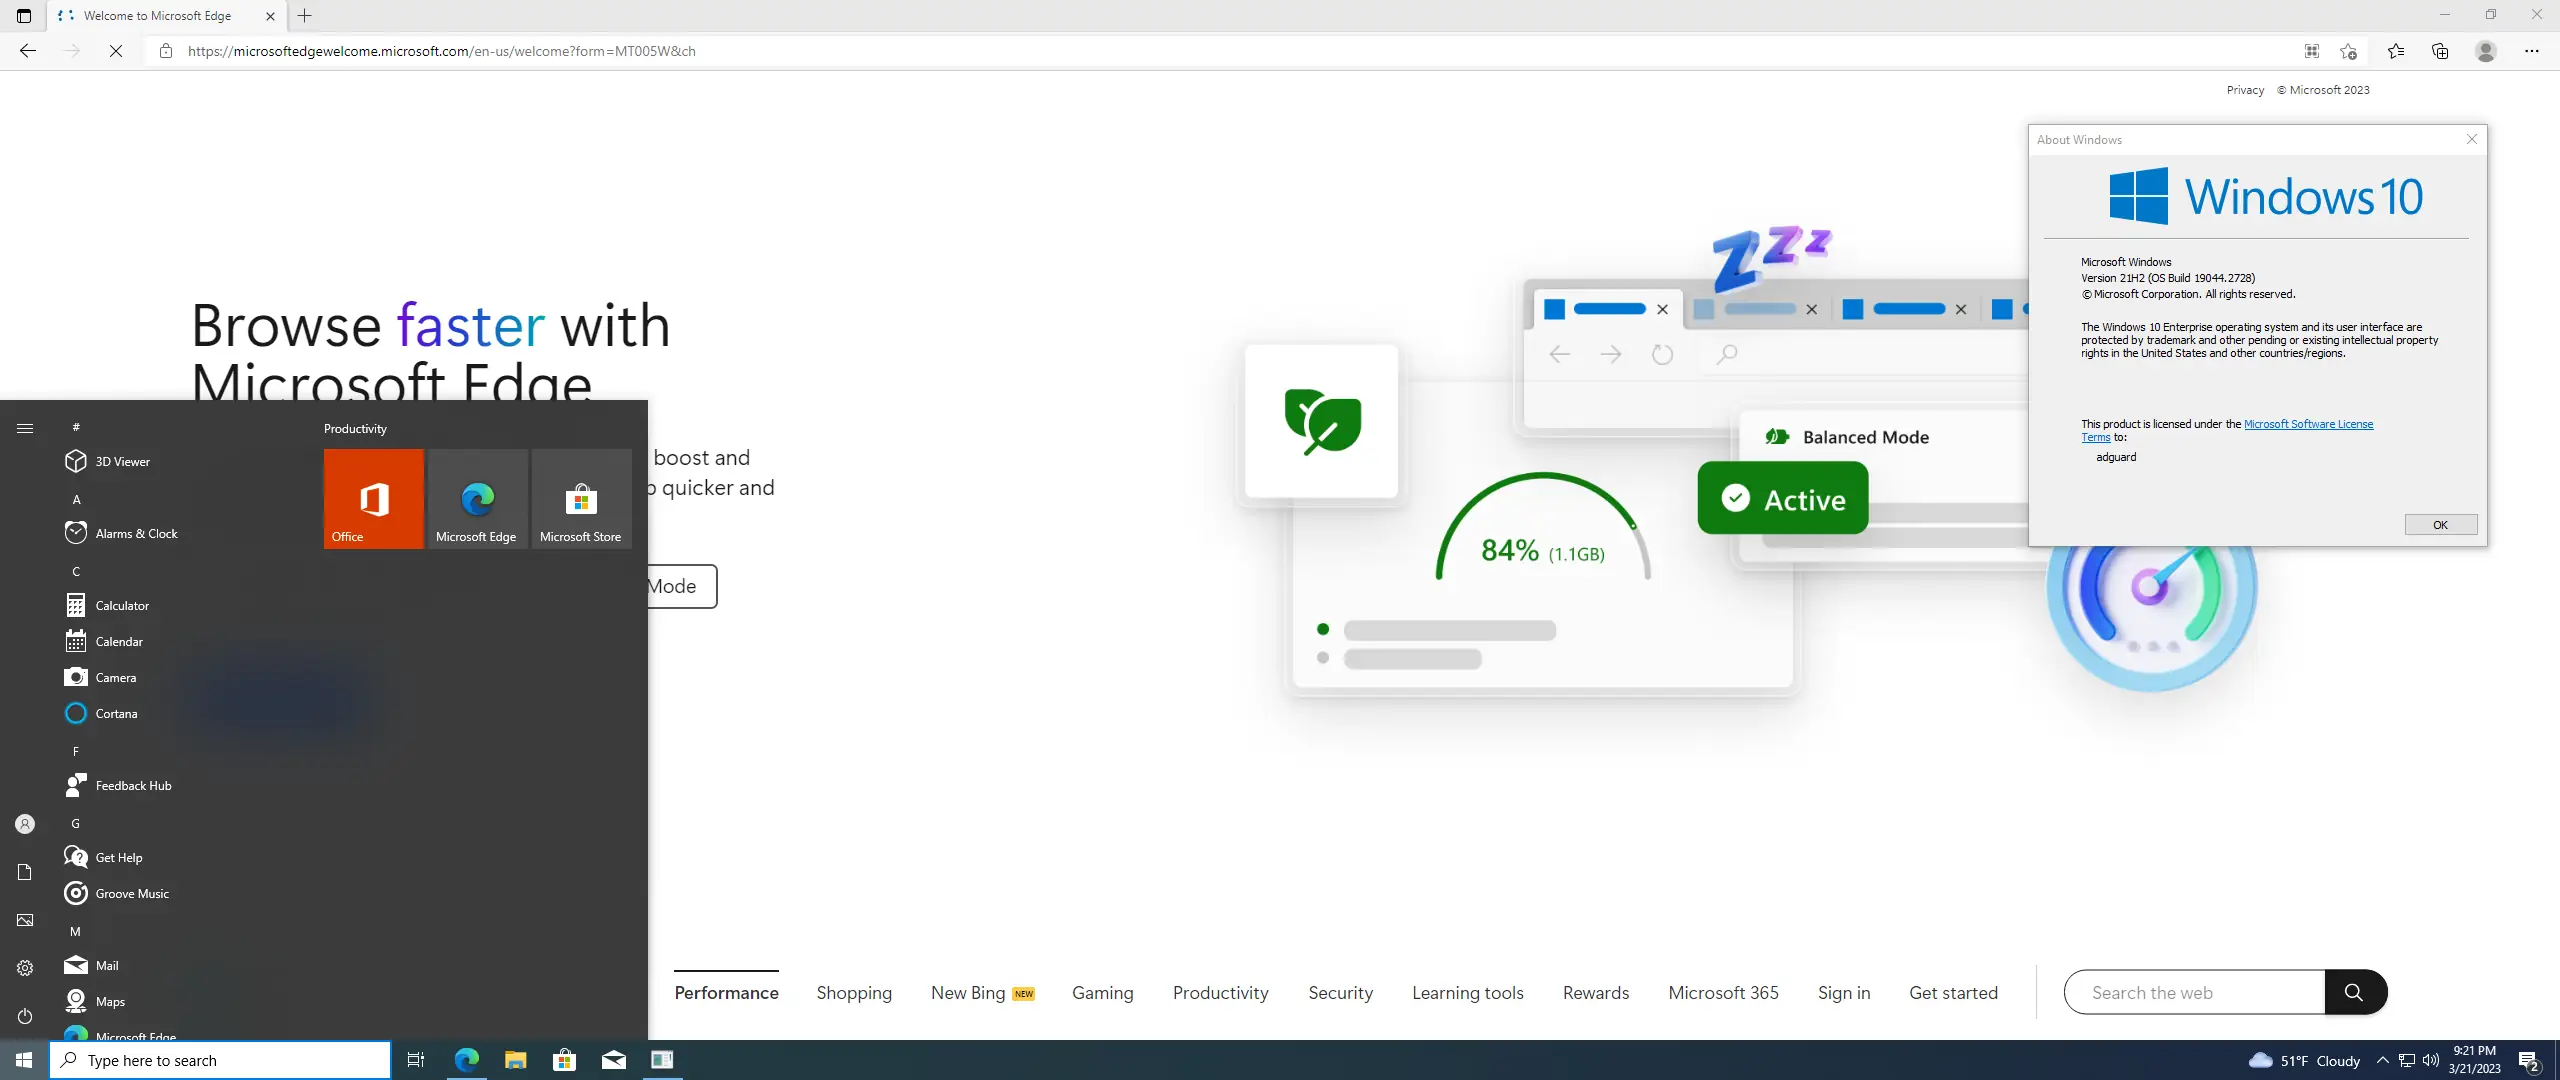Viewport: 2560px width, 1080px height.
Task: Open the Edge Collections icon
Action: (2440, 51)
